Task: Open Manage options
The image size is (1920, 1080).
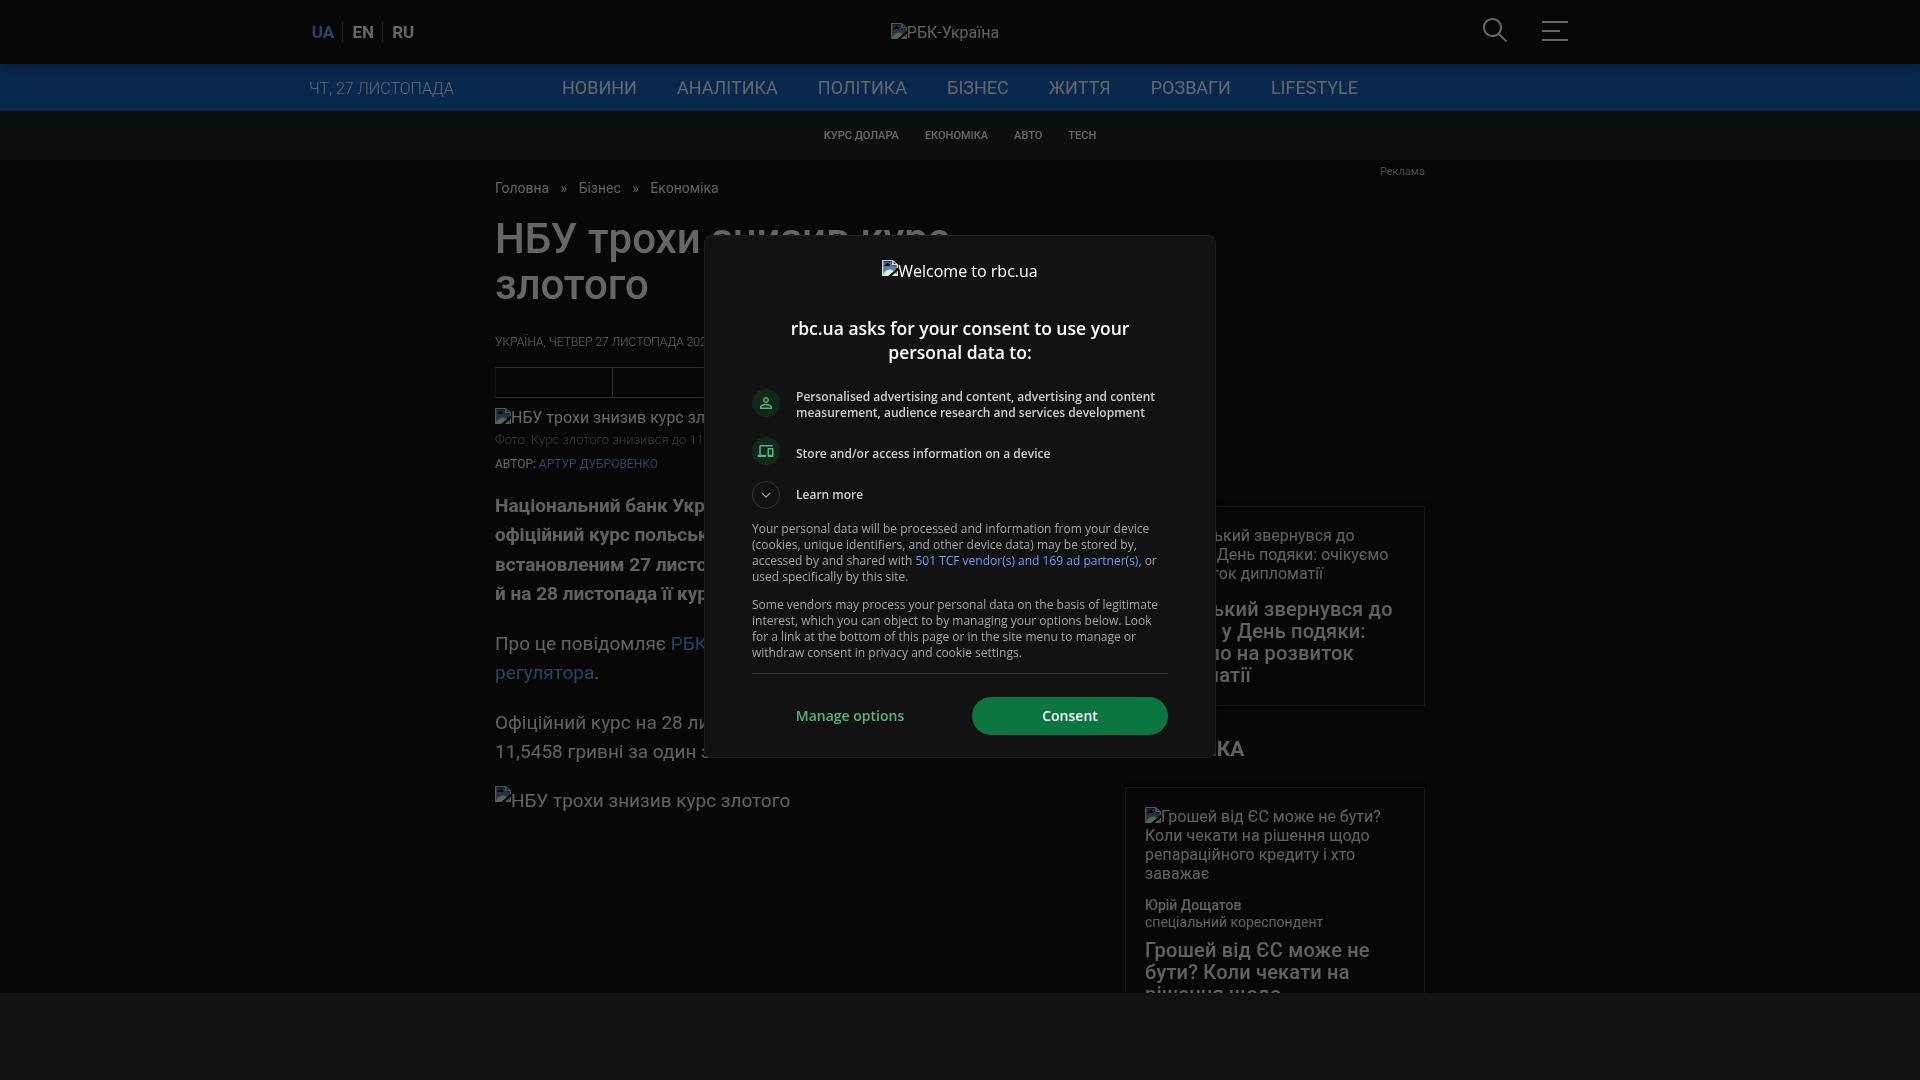Action: tap(849, 716)
